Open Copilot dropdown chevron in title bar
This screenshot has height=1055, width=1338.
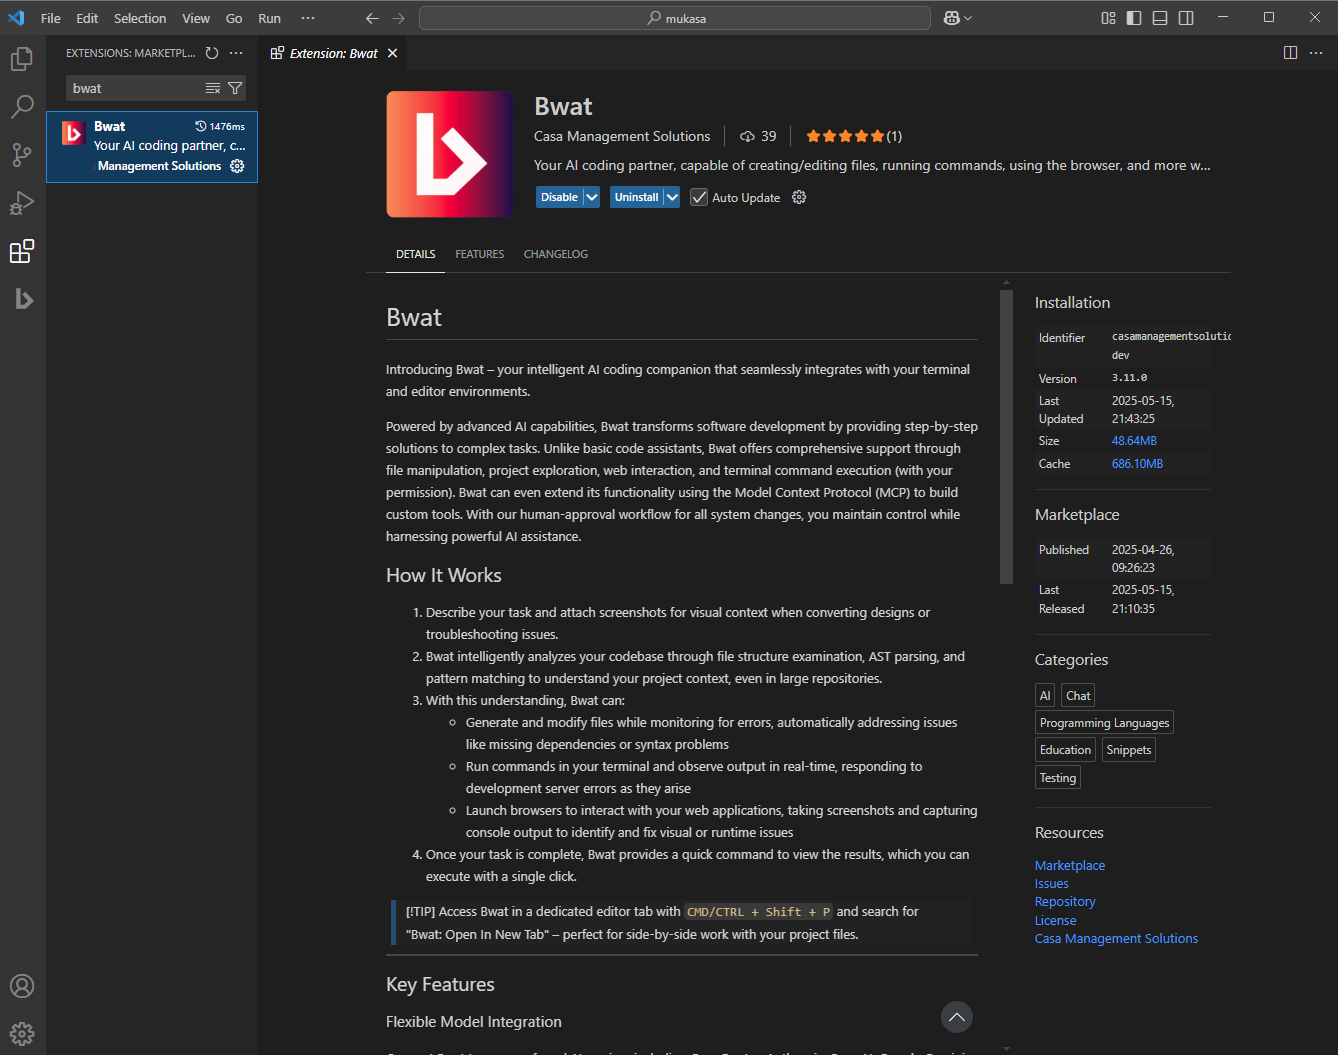pos(968,18)
